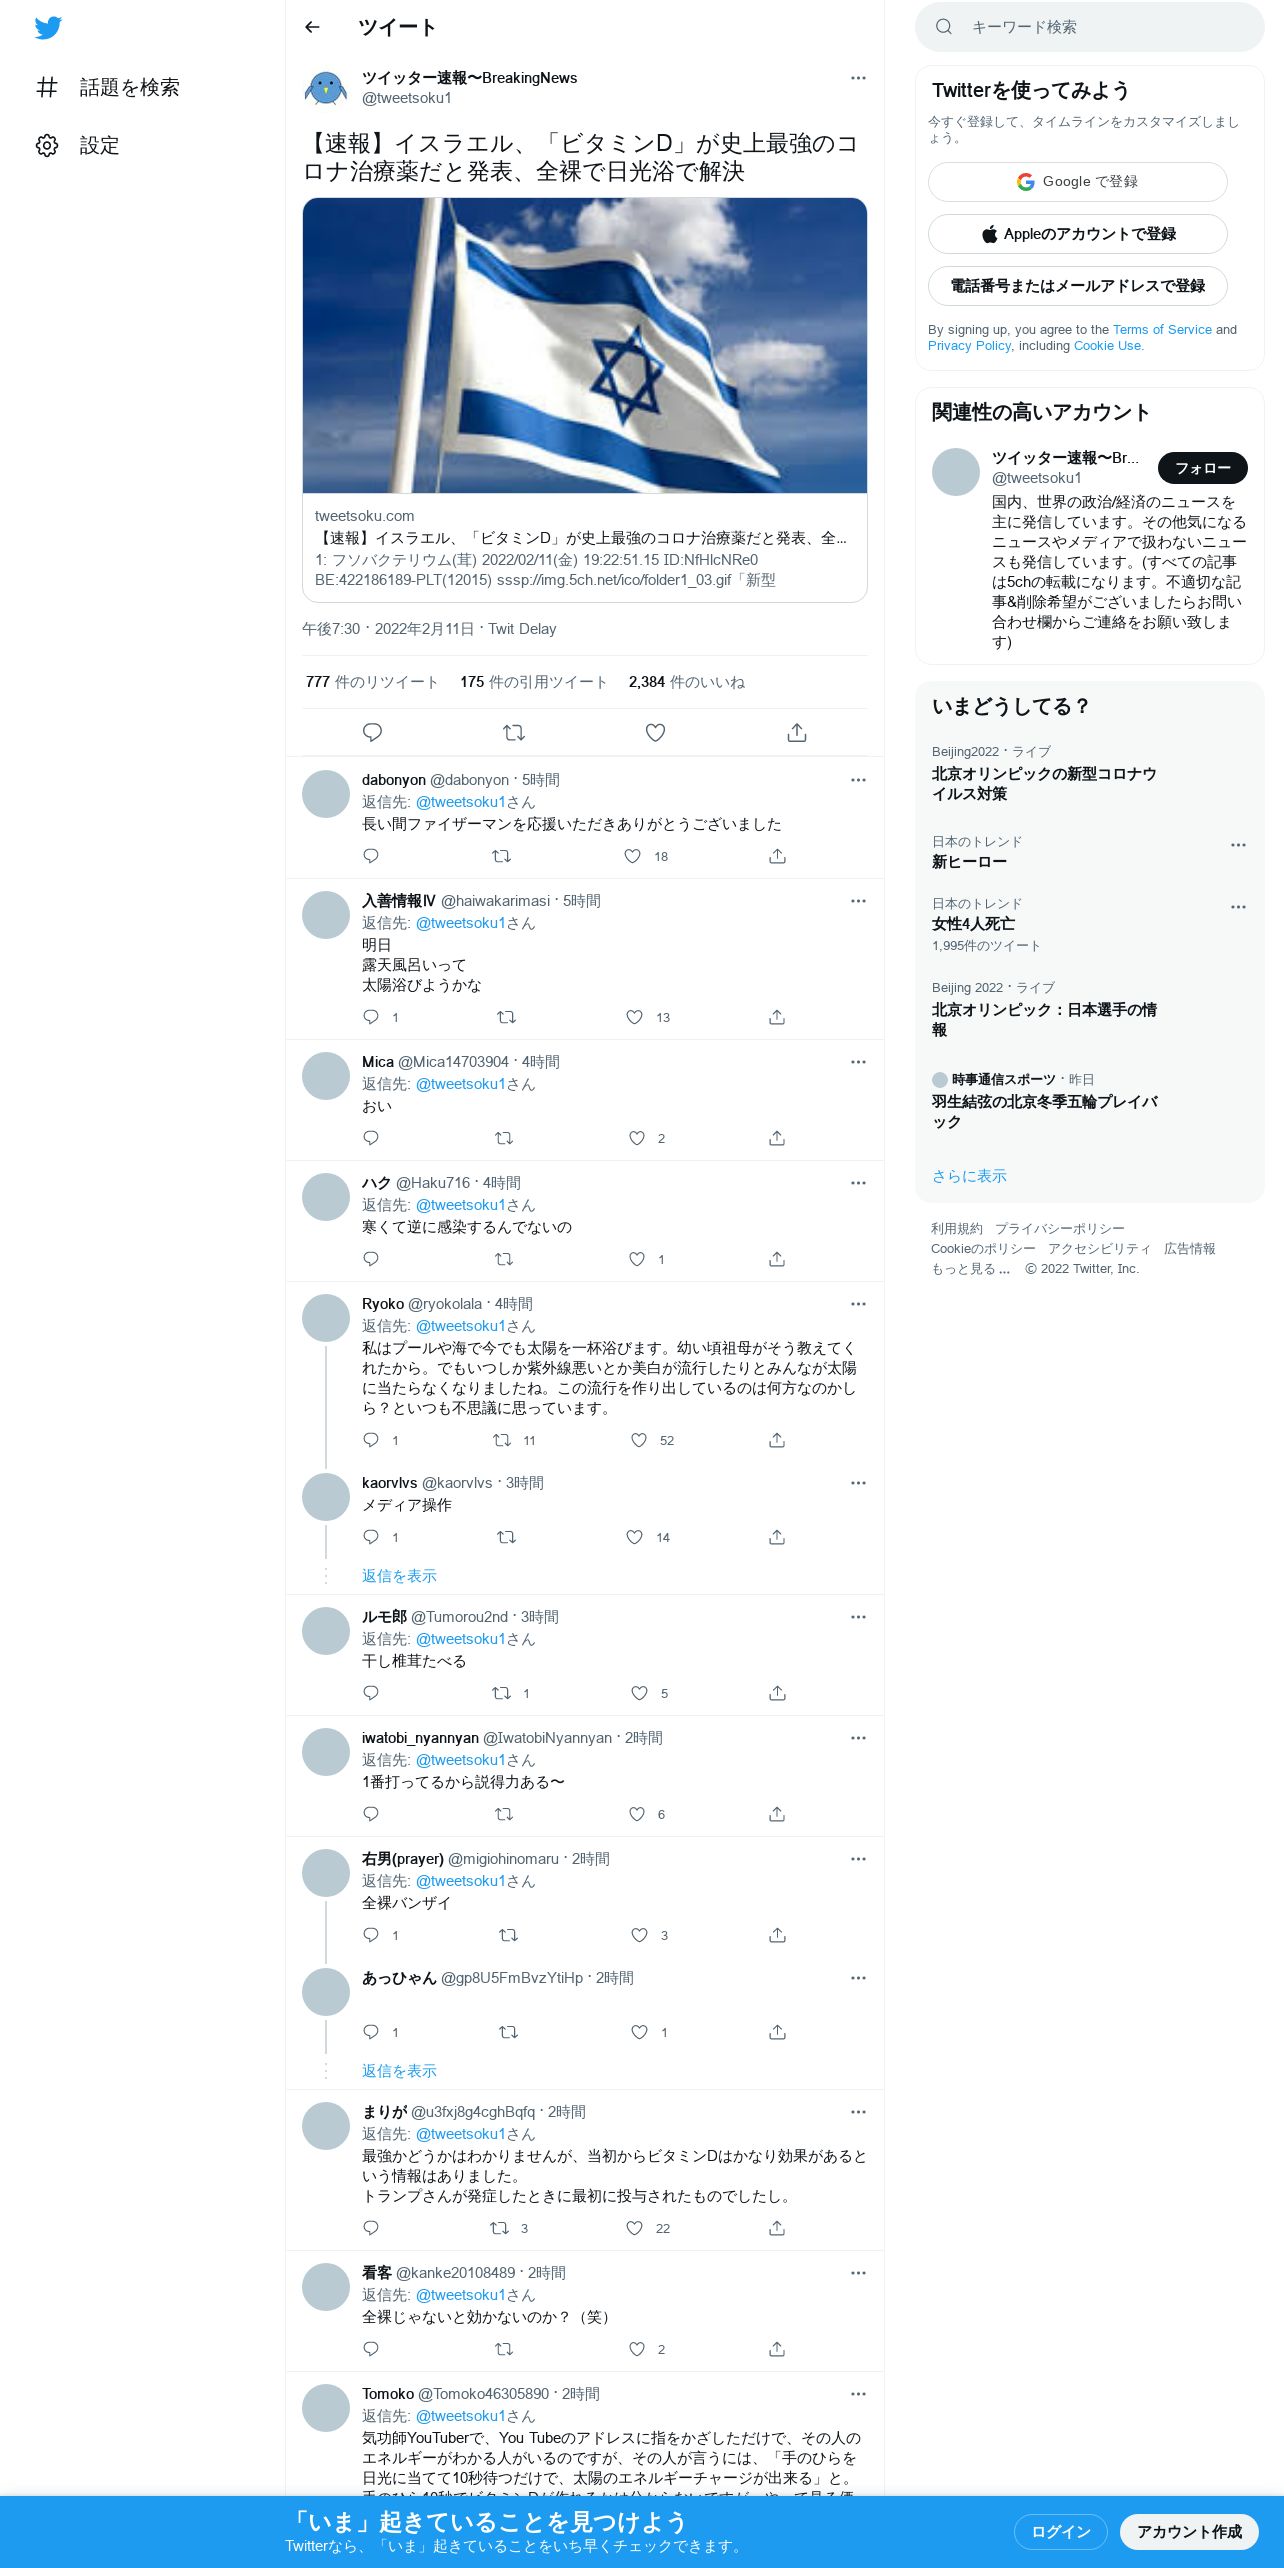Like the main tweet heart icon

(655, 733)
